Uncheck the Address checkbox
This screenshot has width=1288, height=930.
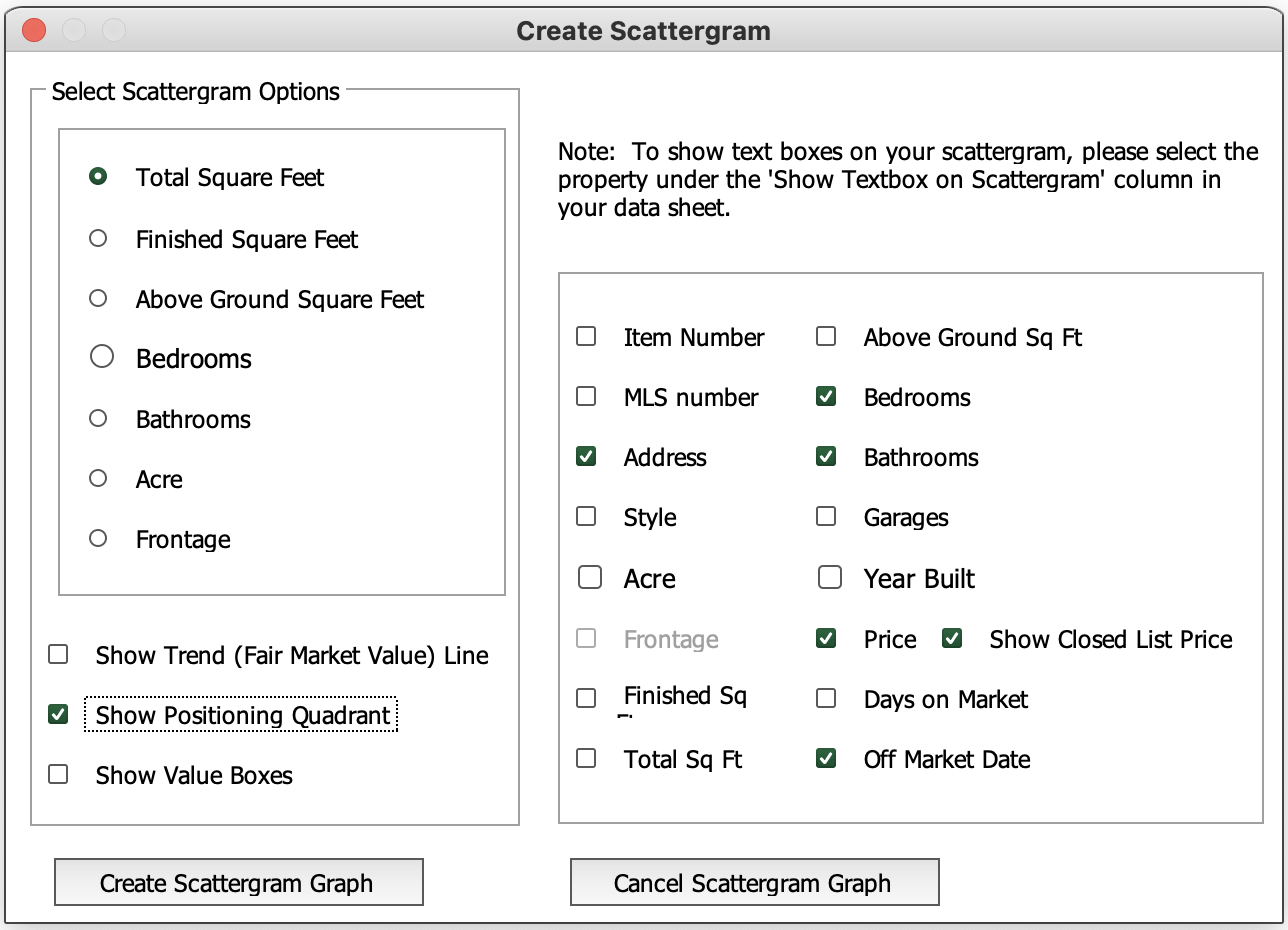point(587,457)
